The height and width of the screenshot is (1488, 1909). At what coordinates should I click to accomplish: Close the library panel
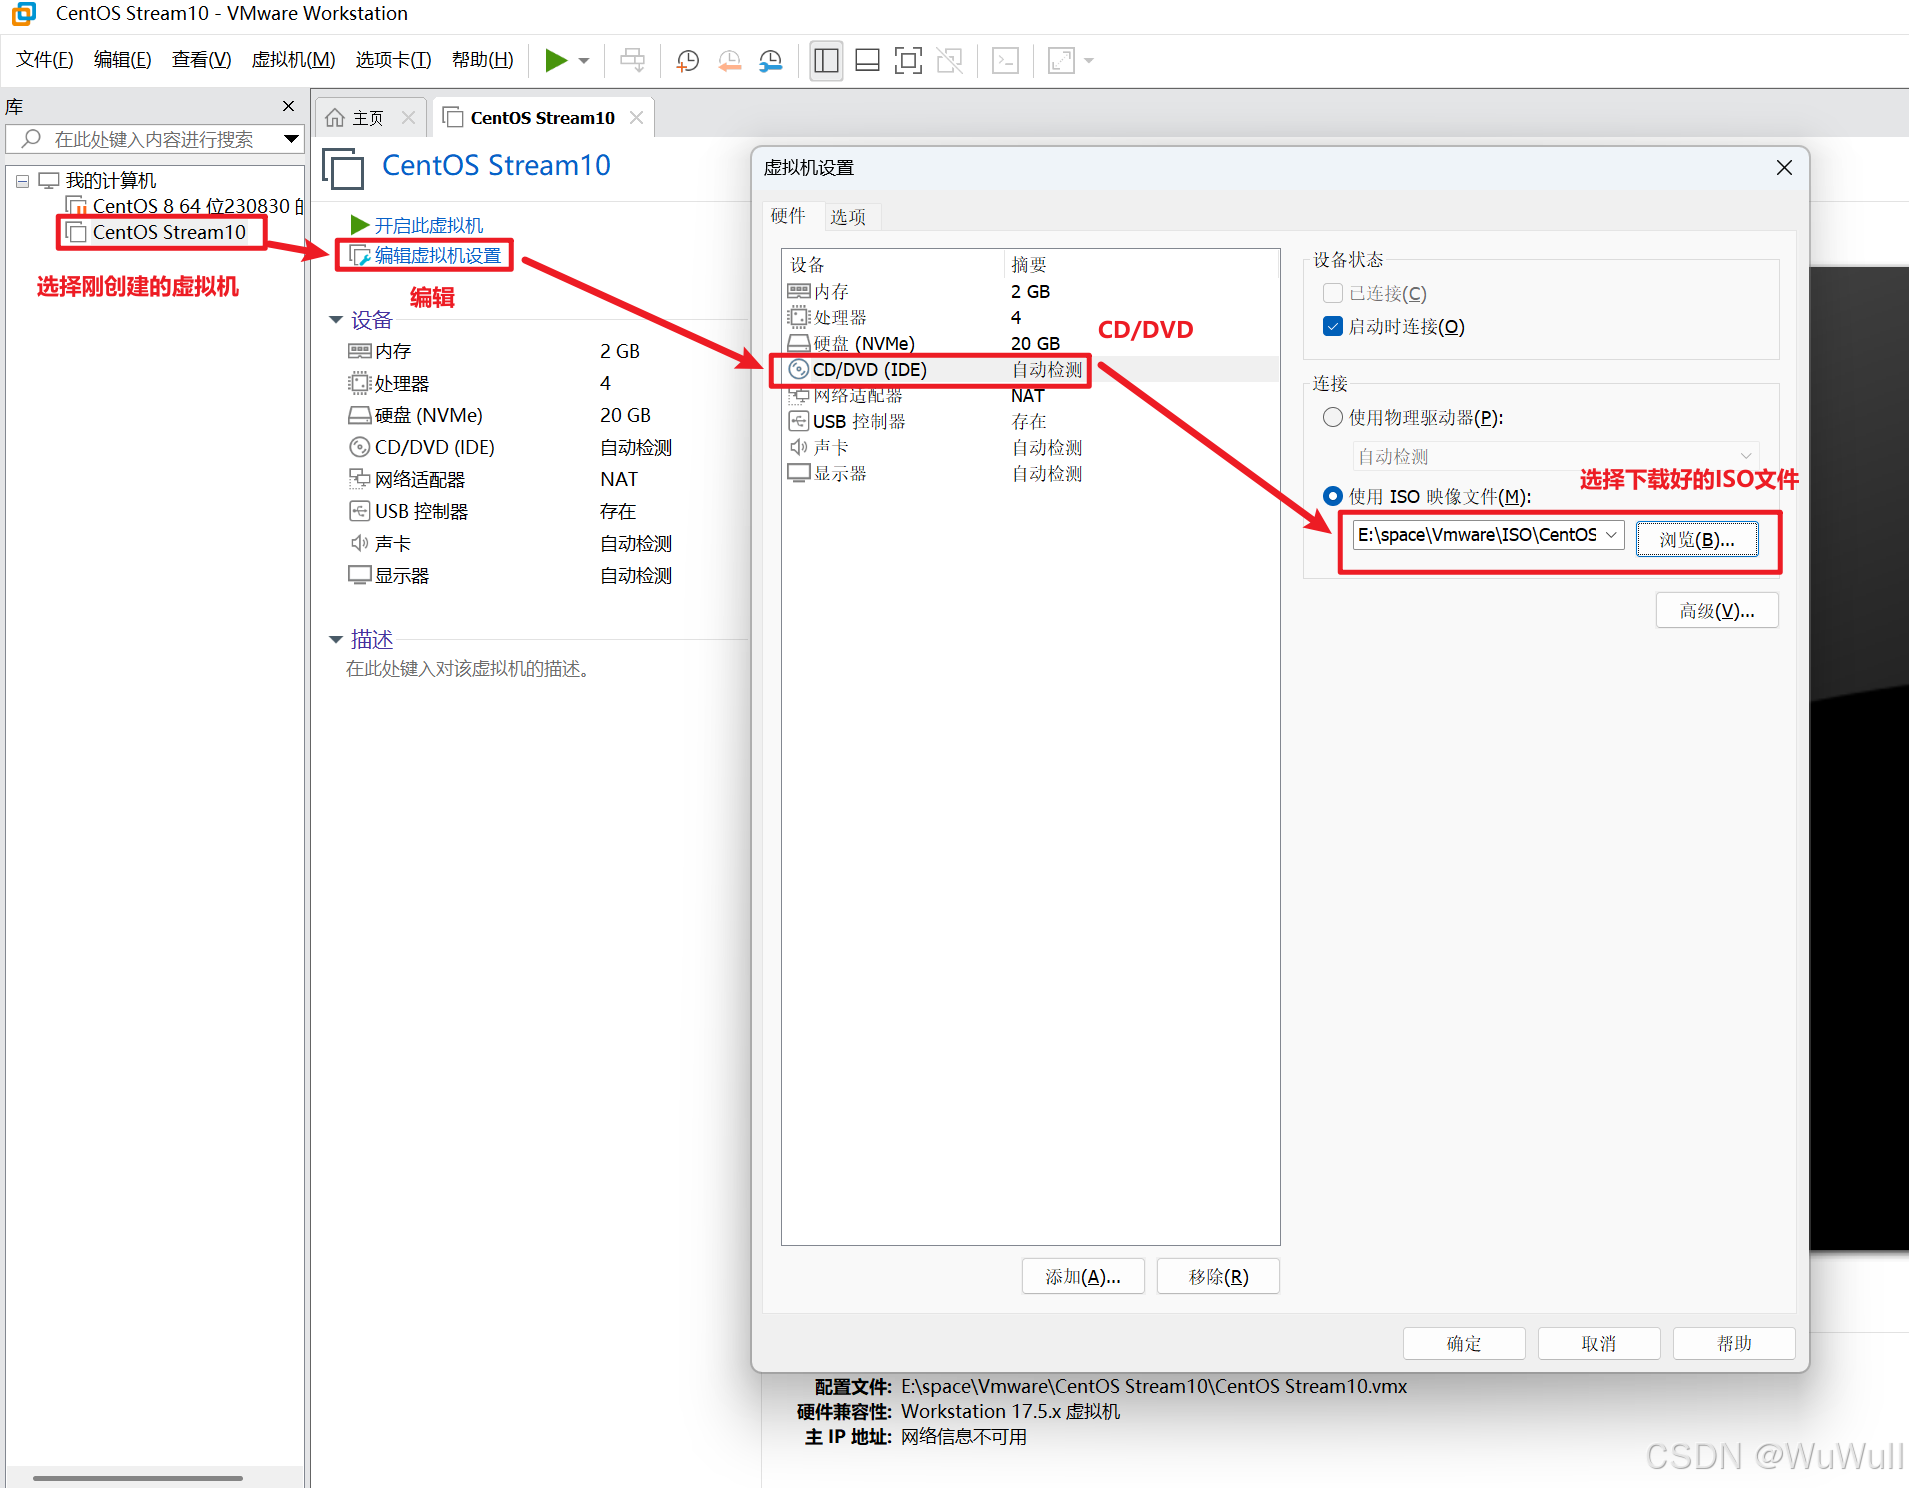click(x=288, y=106)
